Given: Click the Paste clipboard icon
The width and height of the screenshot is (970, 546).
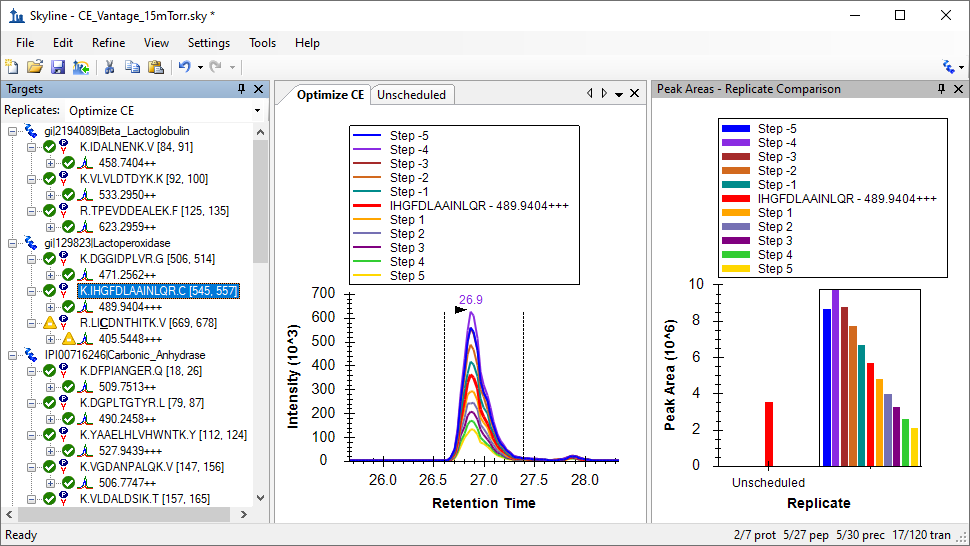Looking at the screenshot, I should 156,67.
